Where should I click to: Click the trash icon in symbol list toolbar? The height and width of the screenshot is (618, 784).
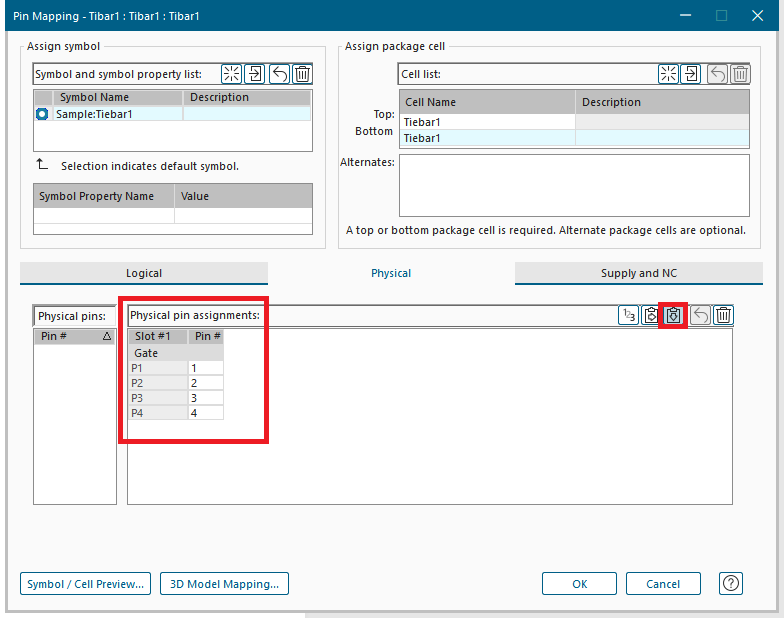point(302,74)
